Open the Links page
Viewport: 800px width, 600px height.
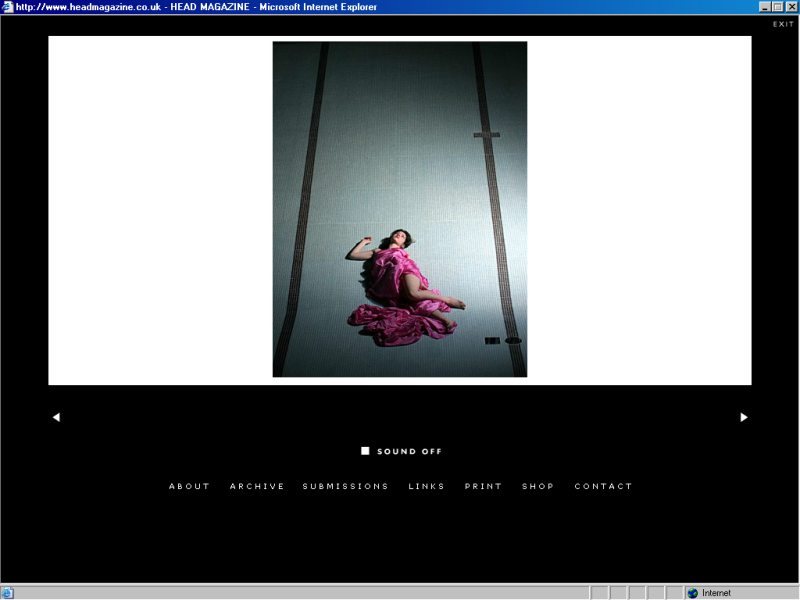click(x=426, y=486)
